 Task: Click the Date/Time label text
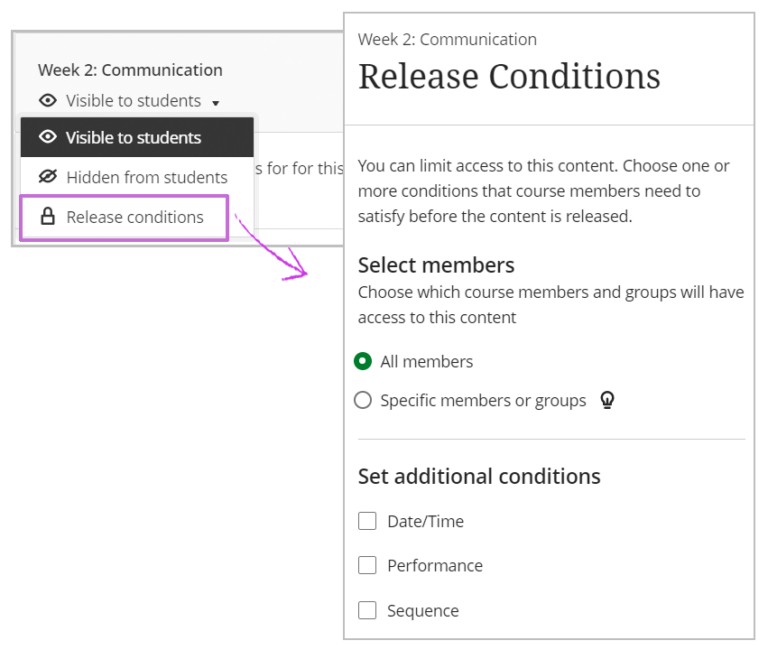(425, 521)
